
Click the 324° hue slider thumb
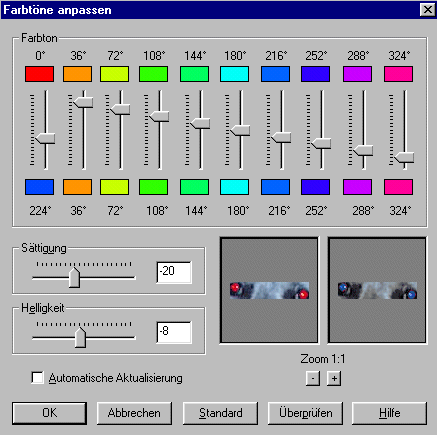404,157
